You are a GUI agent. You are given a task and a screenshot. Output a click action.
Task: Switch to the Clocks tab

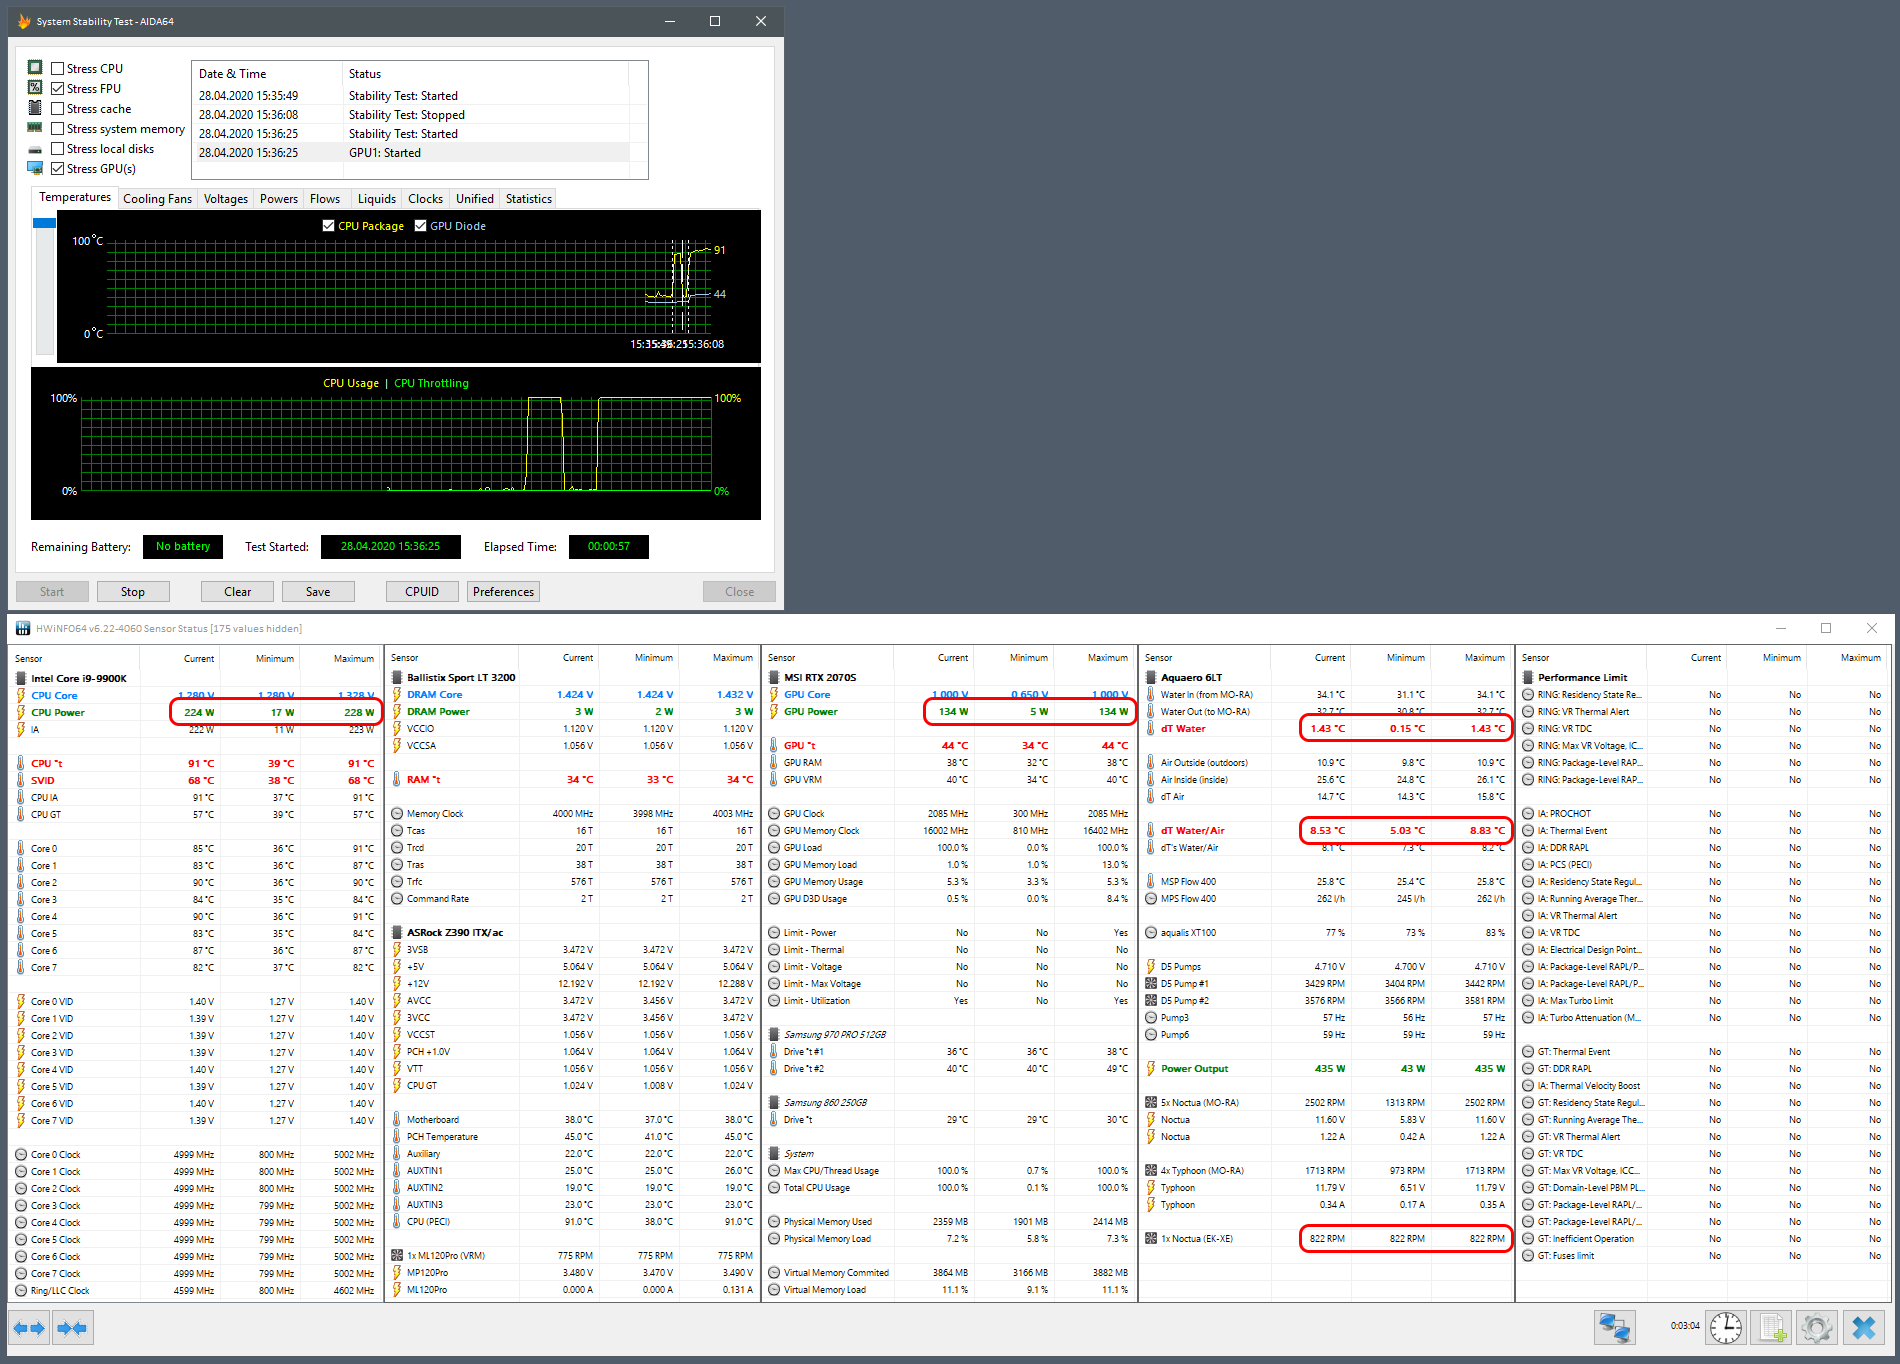[x=425, y=198]
